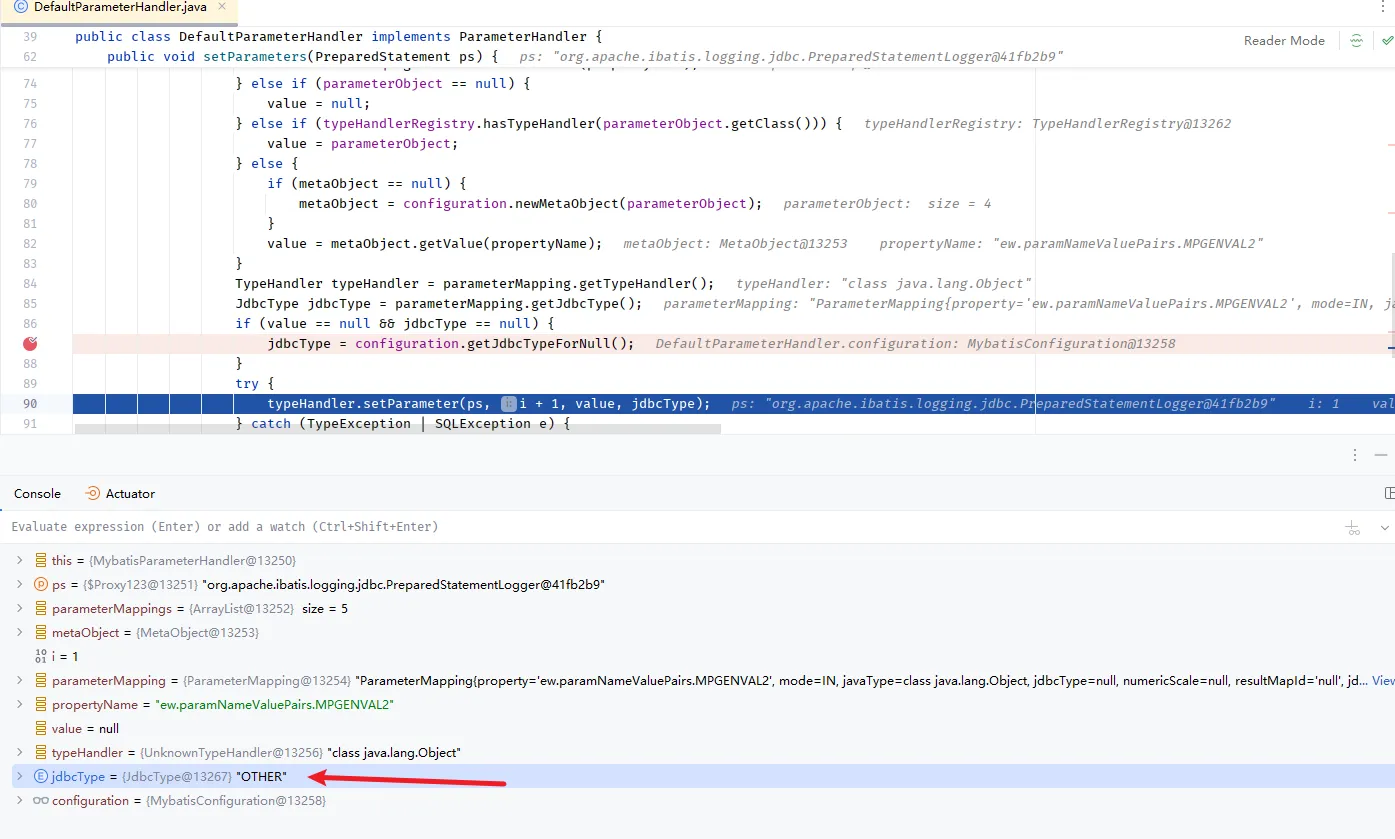Viewport: 1395px width, 839px height.
Task: Click the field icon of 'value = null'
Action: 41,729
